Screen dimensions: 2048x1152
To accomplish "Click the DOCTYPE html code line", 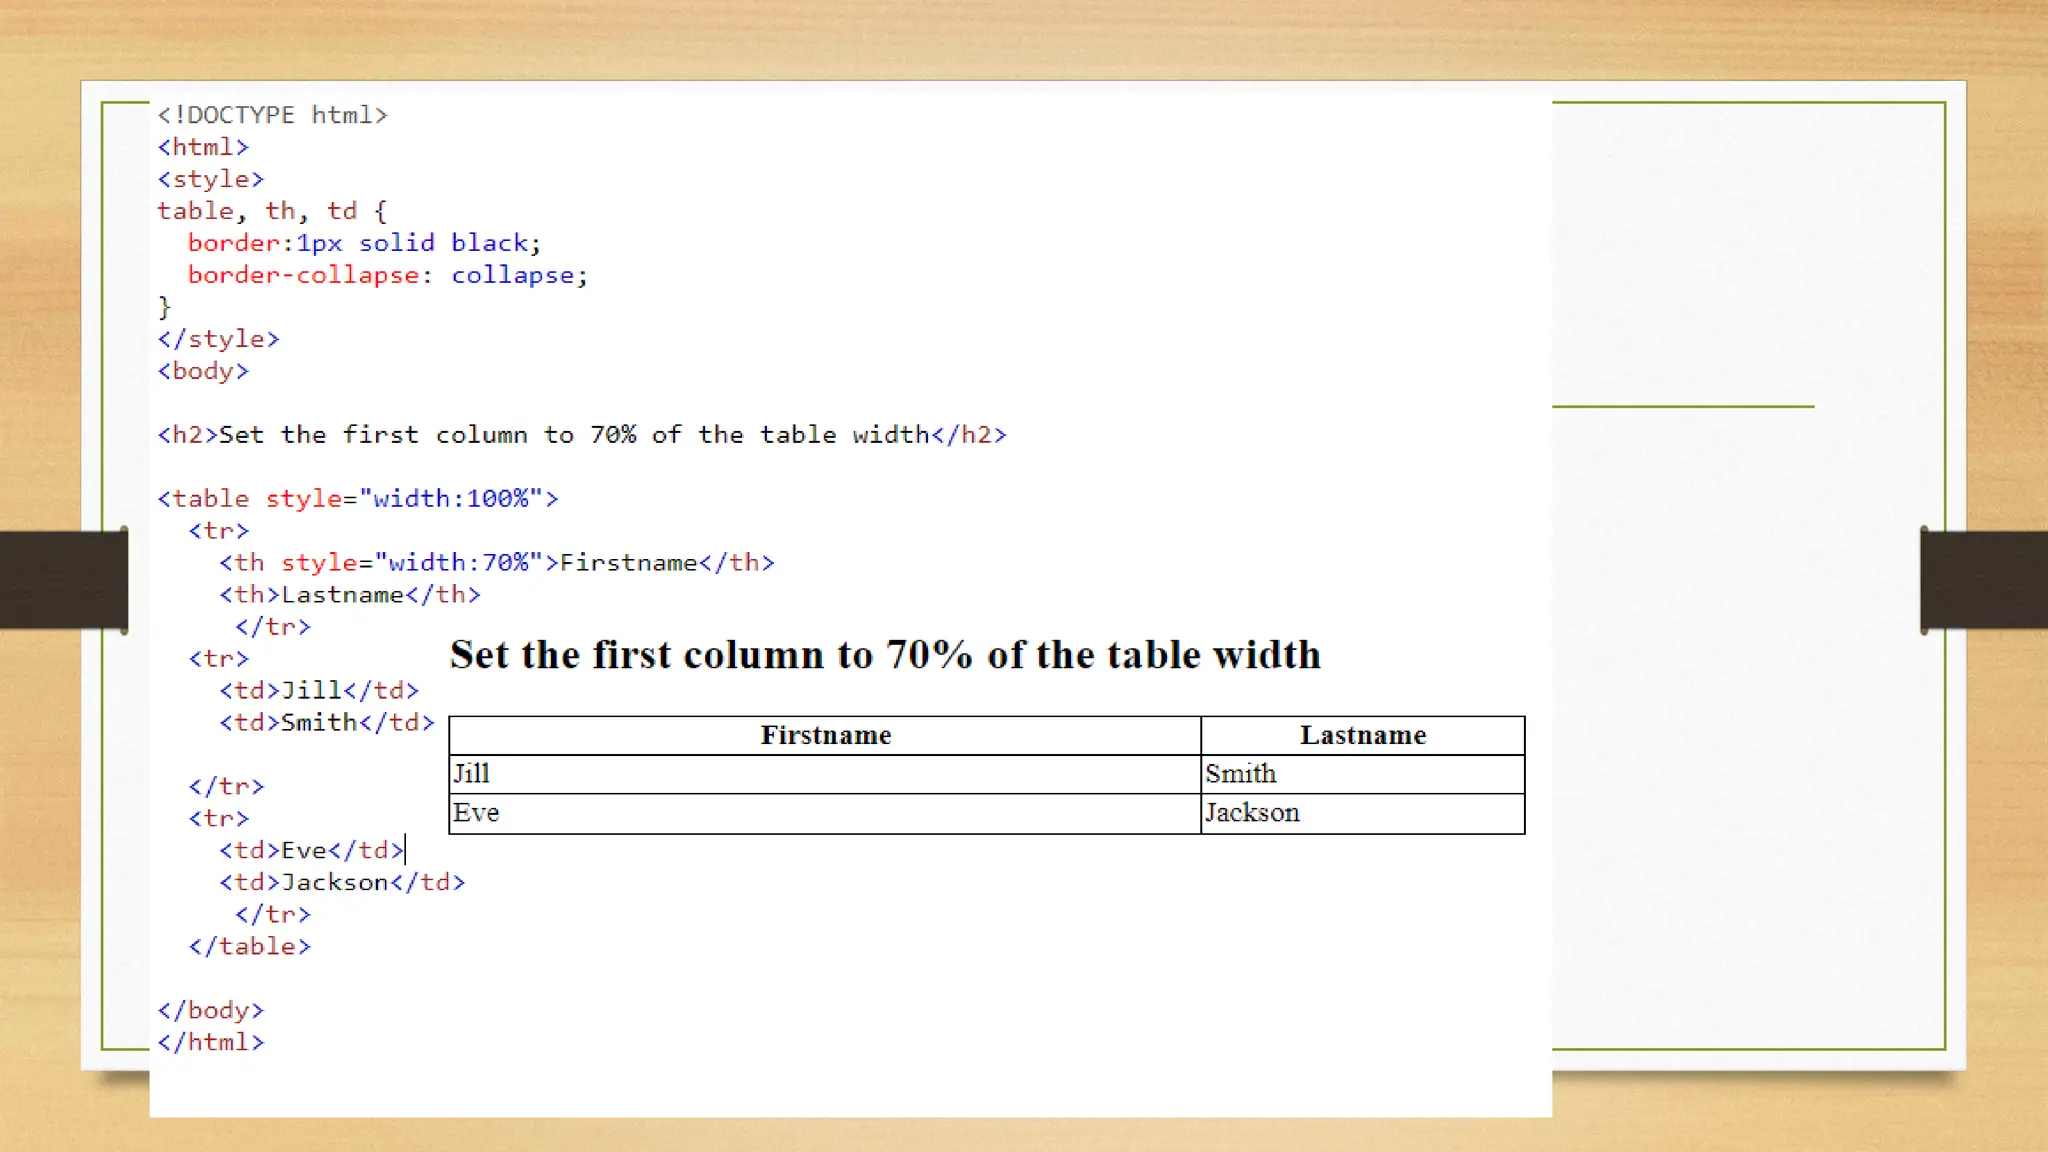I will [272, 115].
